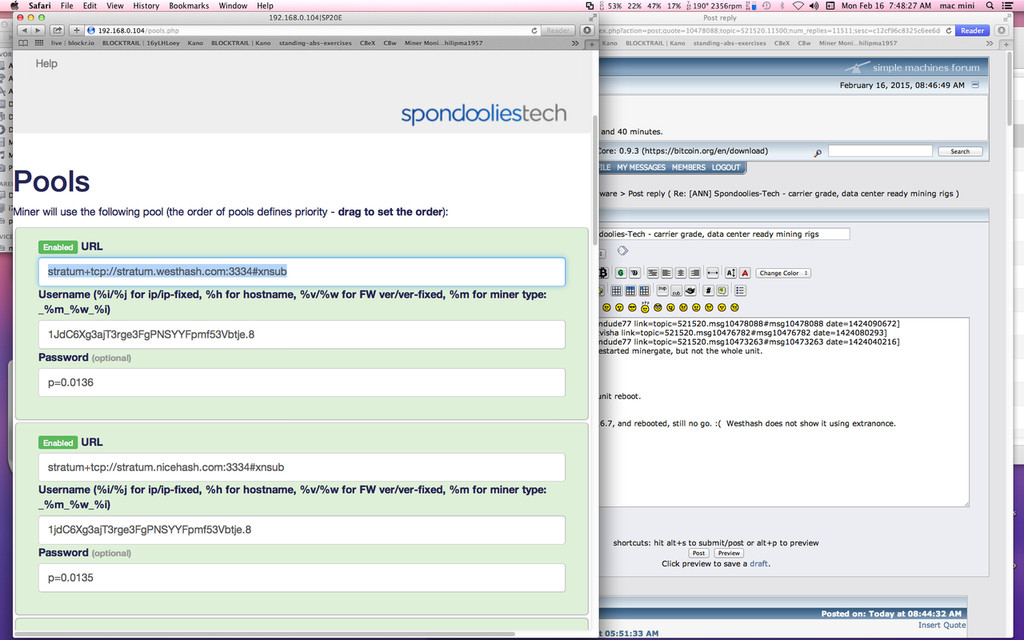The image size is (1024, 640).
Task: Collapse the forum header minus box
Action: tap(975, 85)
